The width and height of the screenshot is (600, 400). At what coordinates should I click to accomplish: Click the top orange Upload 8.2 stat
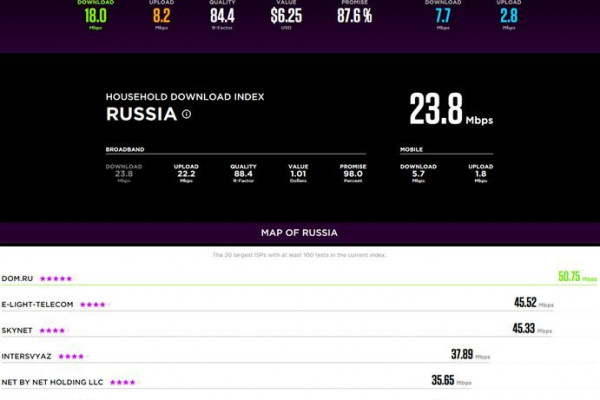(x=162, y=16)
